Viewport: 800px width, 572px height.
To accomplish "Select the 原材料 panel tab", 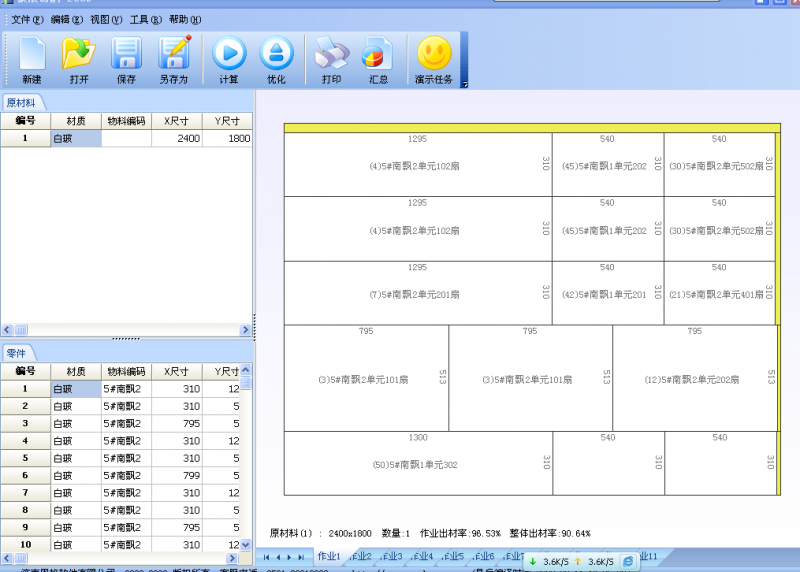I will 21,103.
